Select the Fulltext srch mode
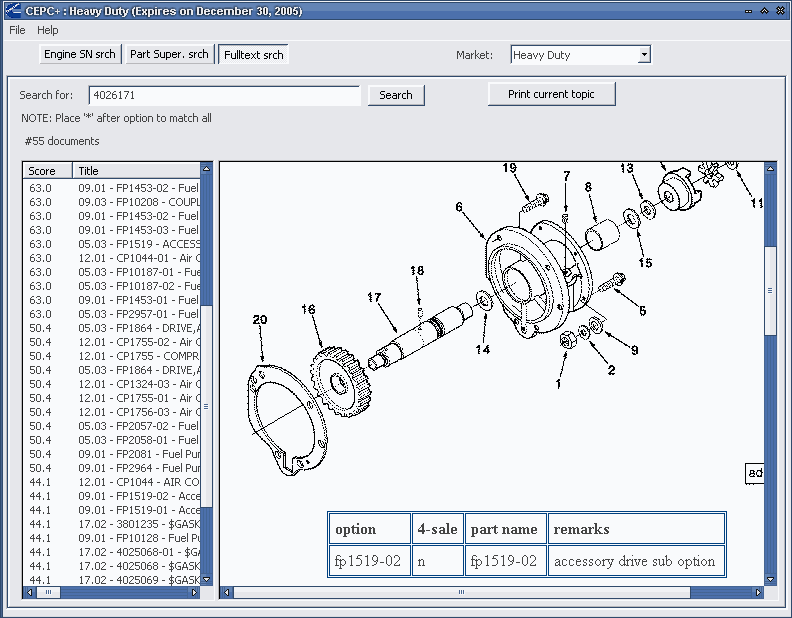The width and height of the screenshot is (792, 618). coord(253,54)
